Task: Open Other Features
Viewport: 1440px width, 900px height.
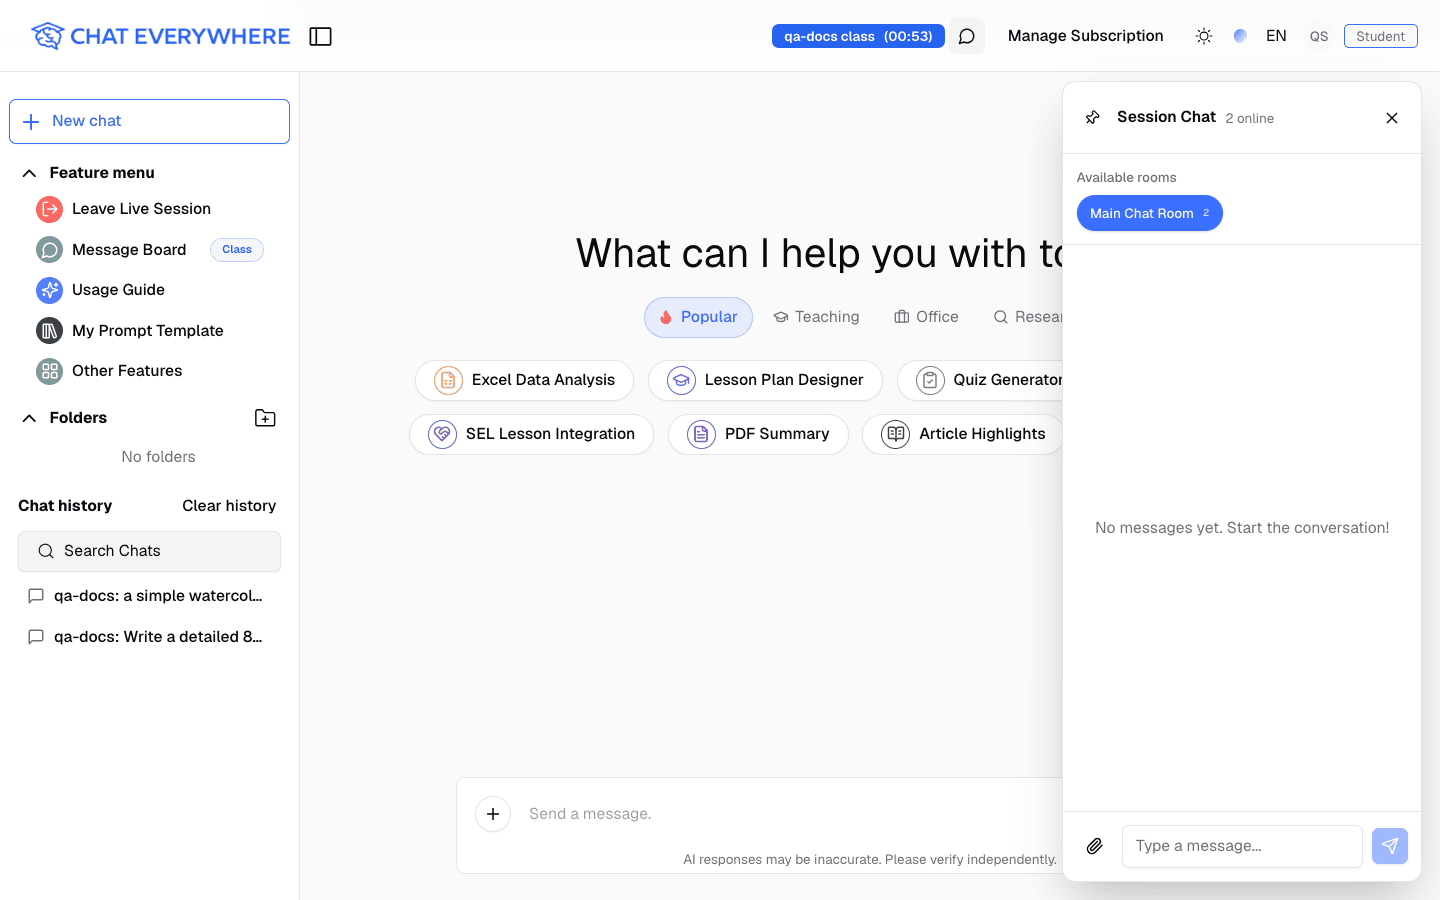Action: point(127,371)
